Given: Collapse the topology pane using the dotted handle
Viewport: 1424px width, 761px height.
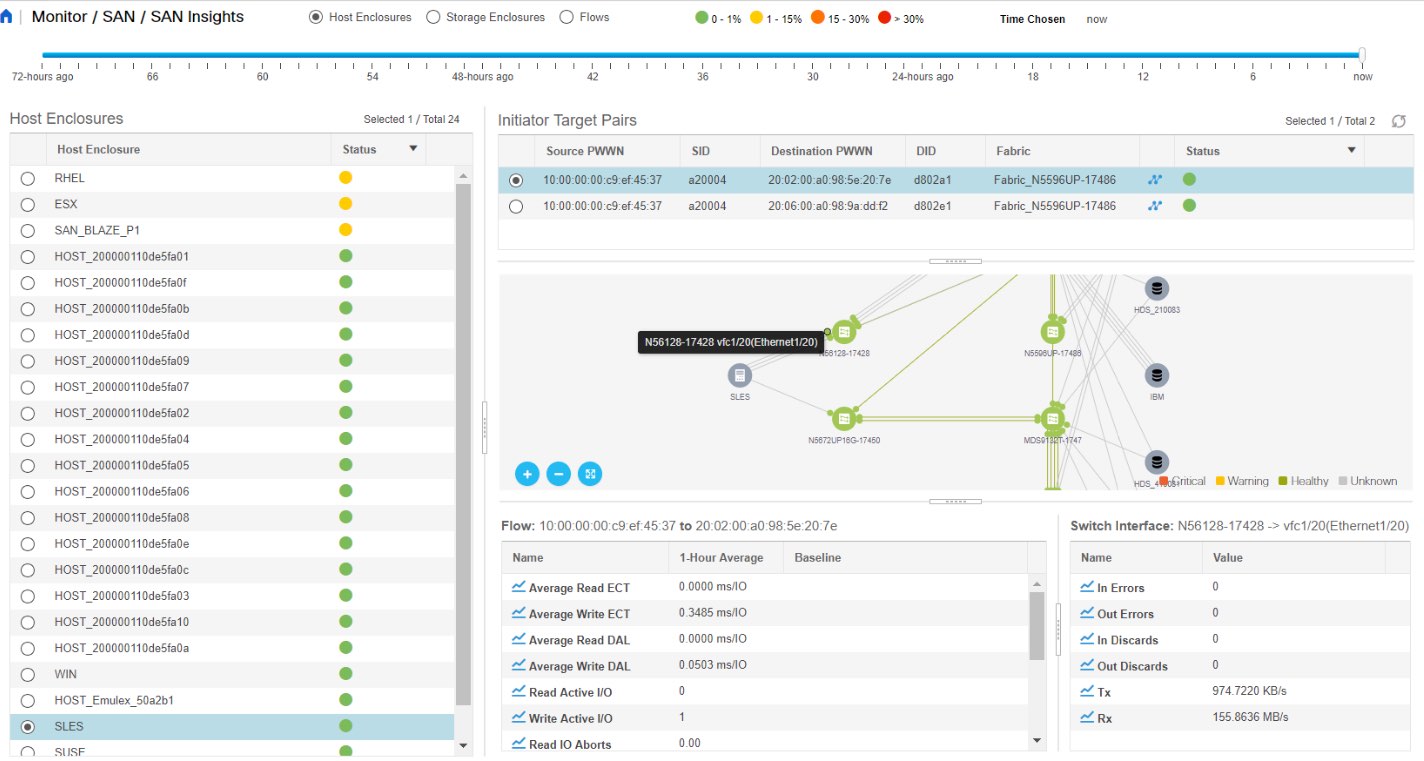Looking at the screenshot, I should click(956, 261).
